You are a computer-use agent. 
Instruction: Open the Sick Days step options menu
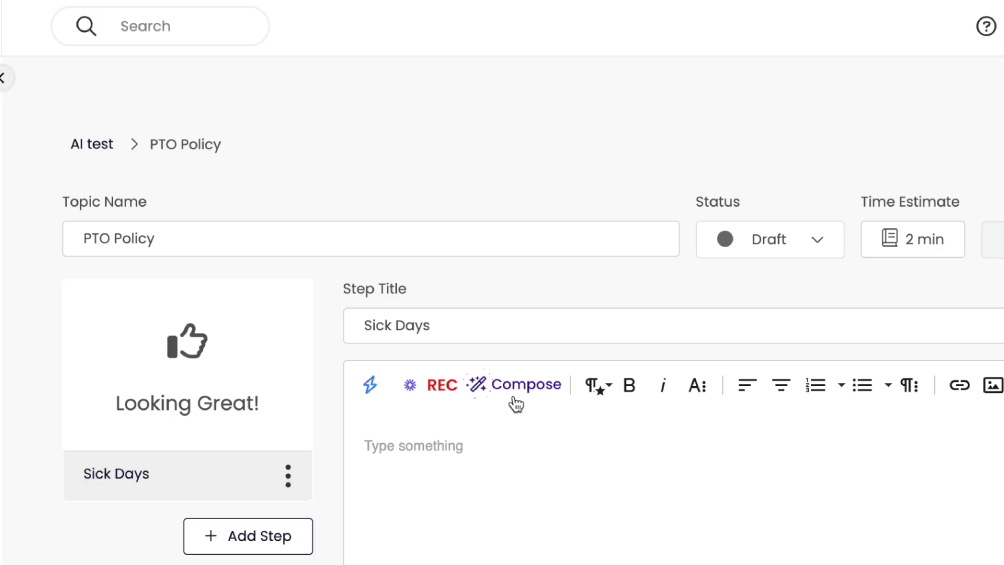(288, 475)
